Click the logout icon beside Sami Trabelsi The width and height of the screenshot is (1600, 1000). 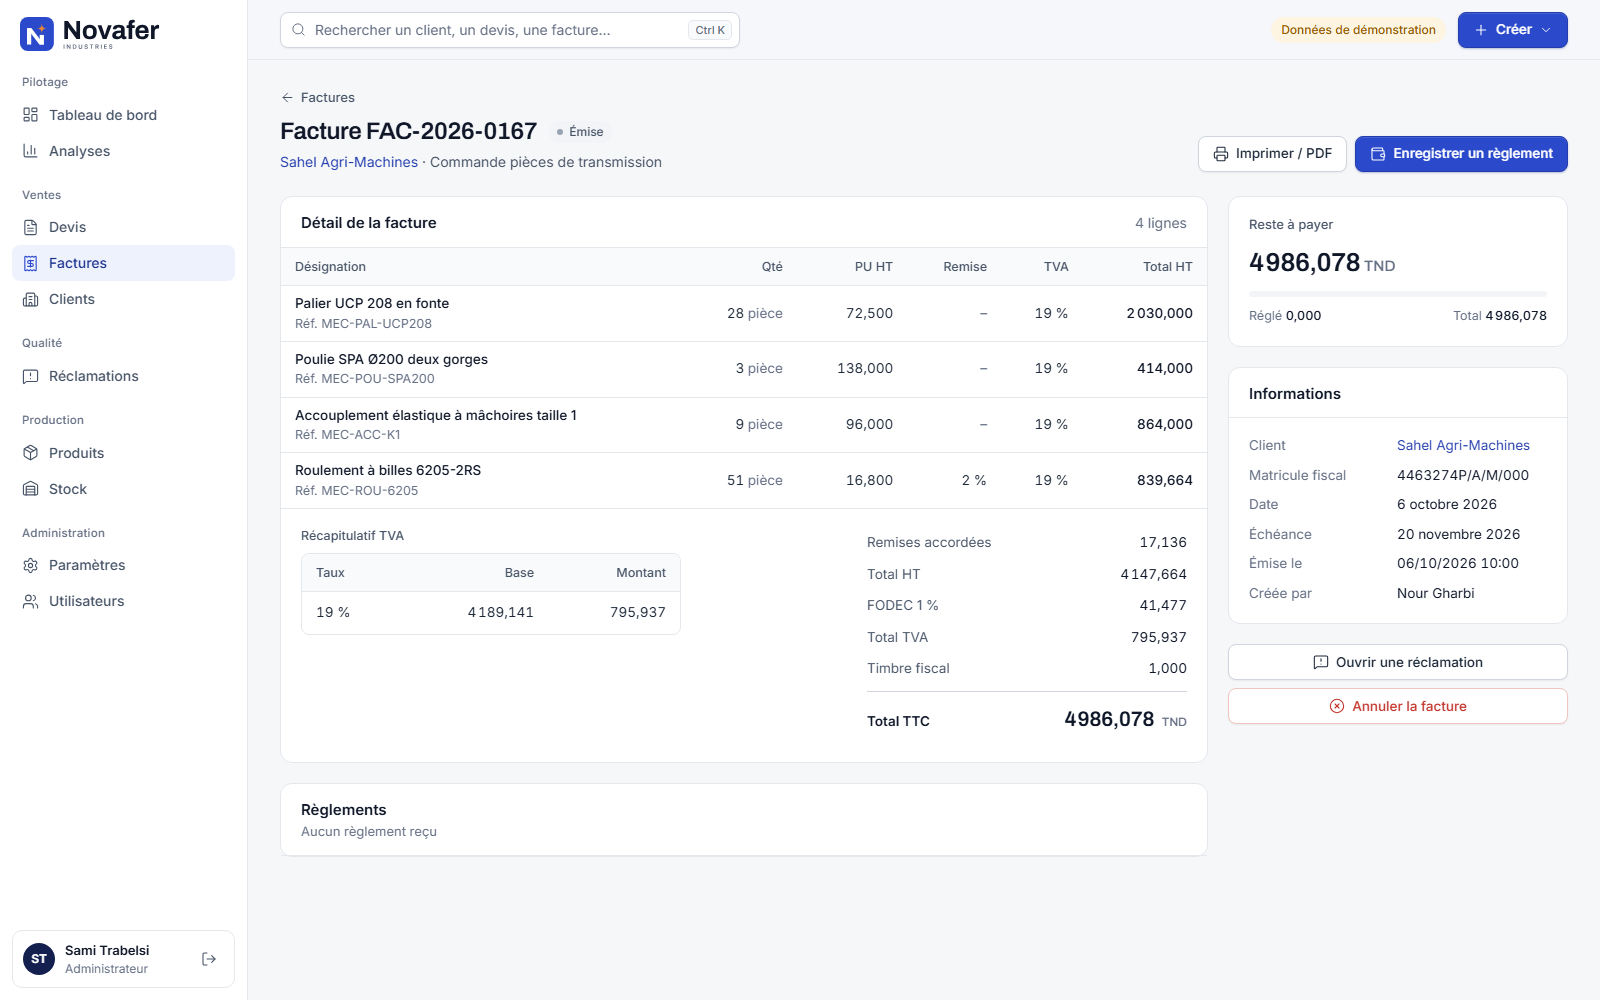pyautogui.click(x=209, y=959)
